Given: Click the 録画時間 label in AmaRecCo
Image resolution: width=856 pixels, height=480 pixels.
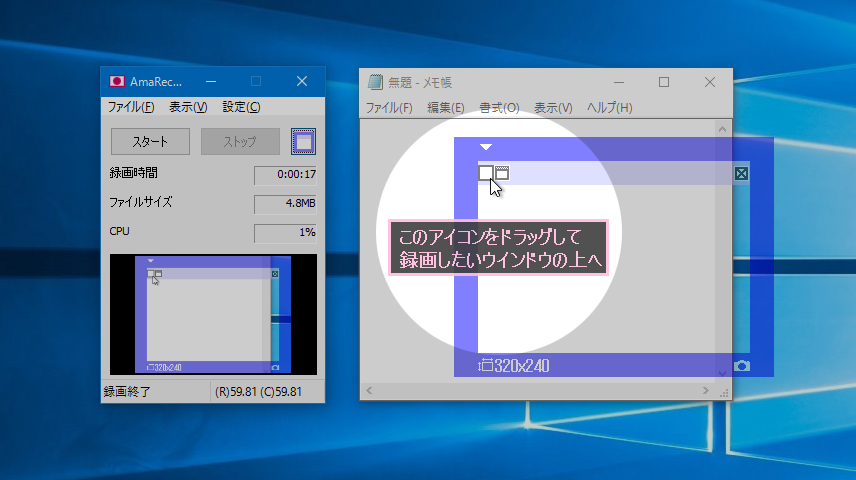Looking at the screenshot, I should (x=133, y=173).
